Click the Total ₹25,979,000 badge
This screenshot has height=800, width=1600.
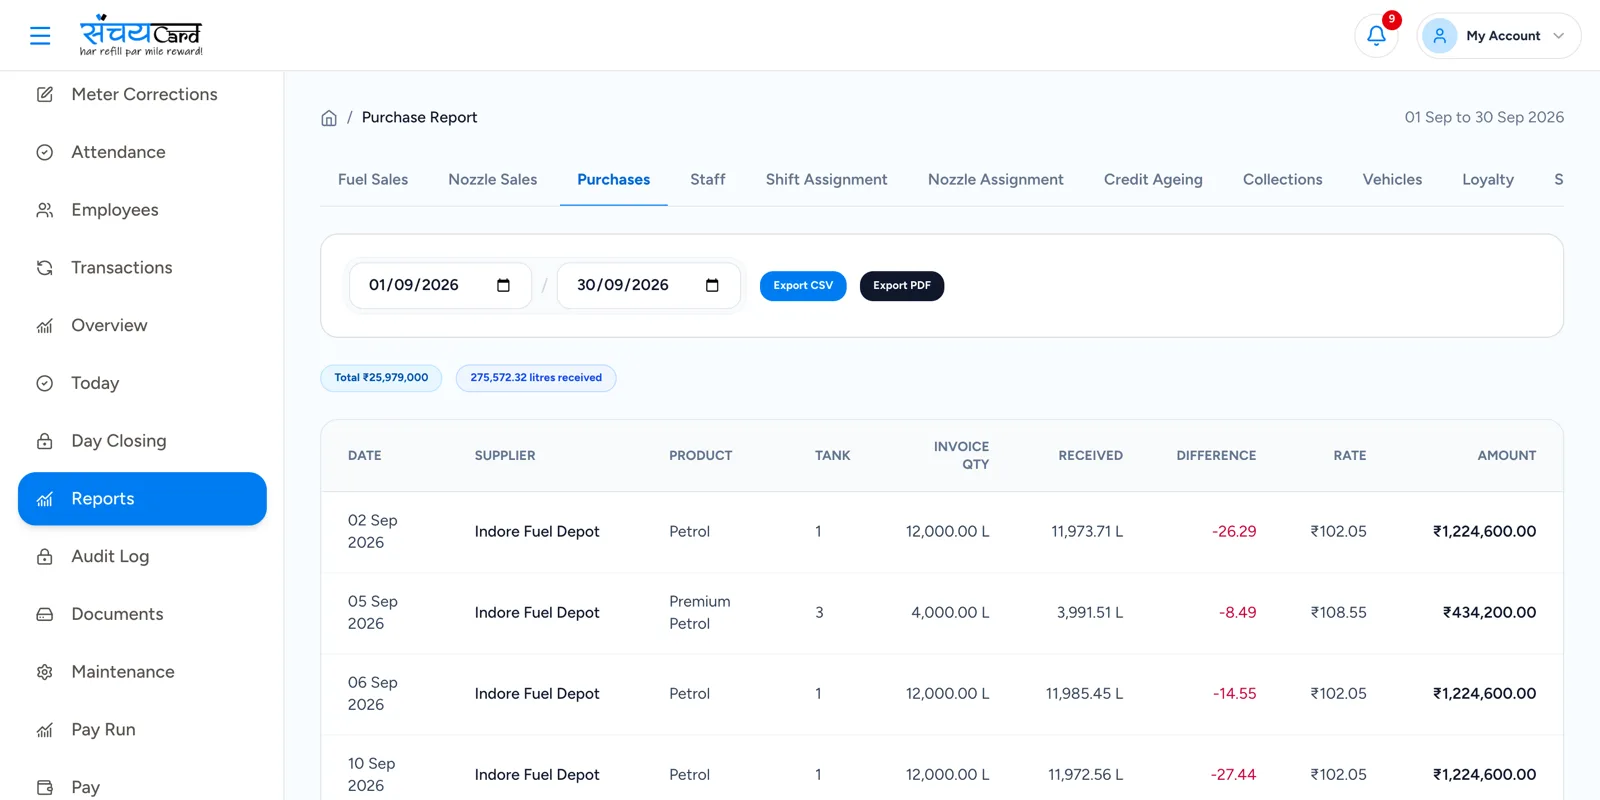click(x=381, y=378)
